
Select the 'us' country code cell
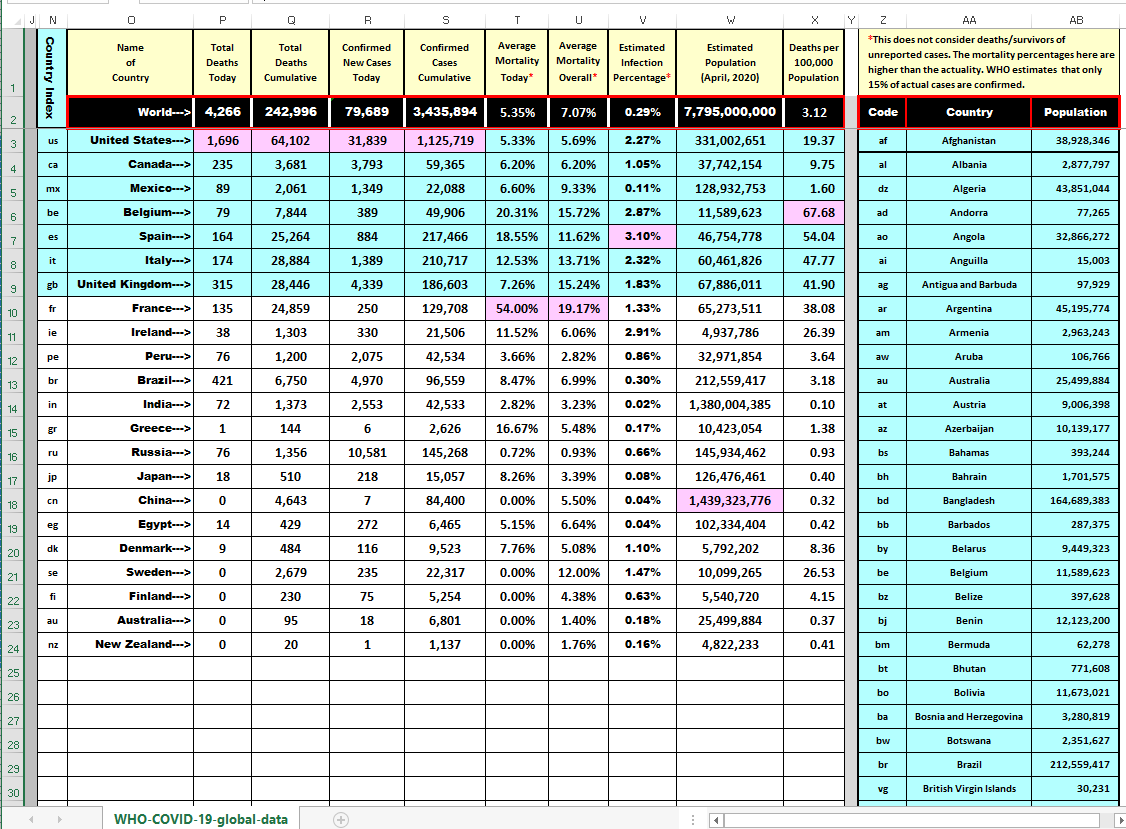click(x=52, y=141)
